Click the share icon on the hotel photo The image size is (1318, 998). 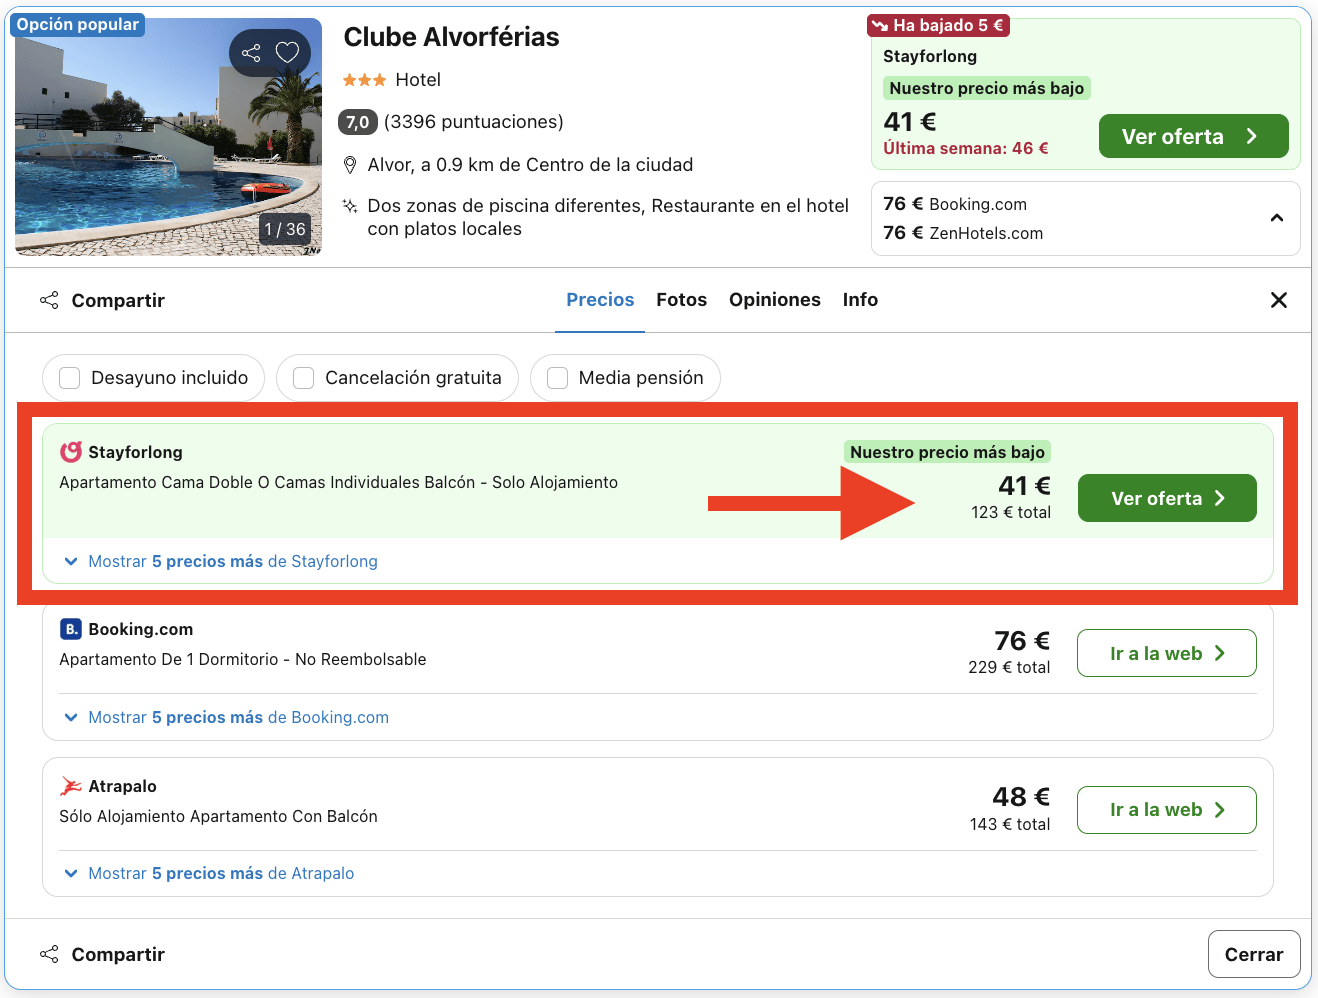[250, 52]
